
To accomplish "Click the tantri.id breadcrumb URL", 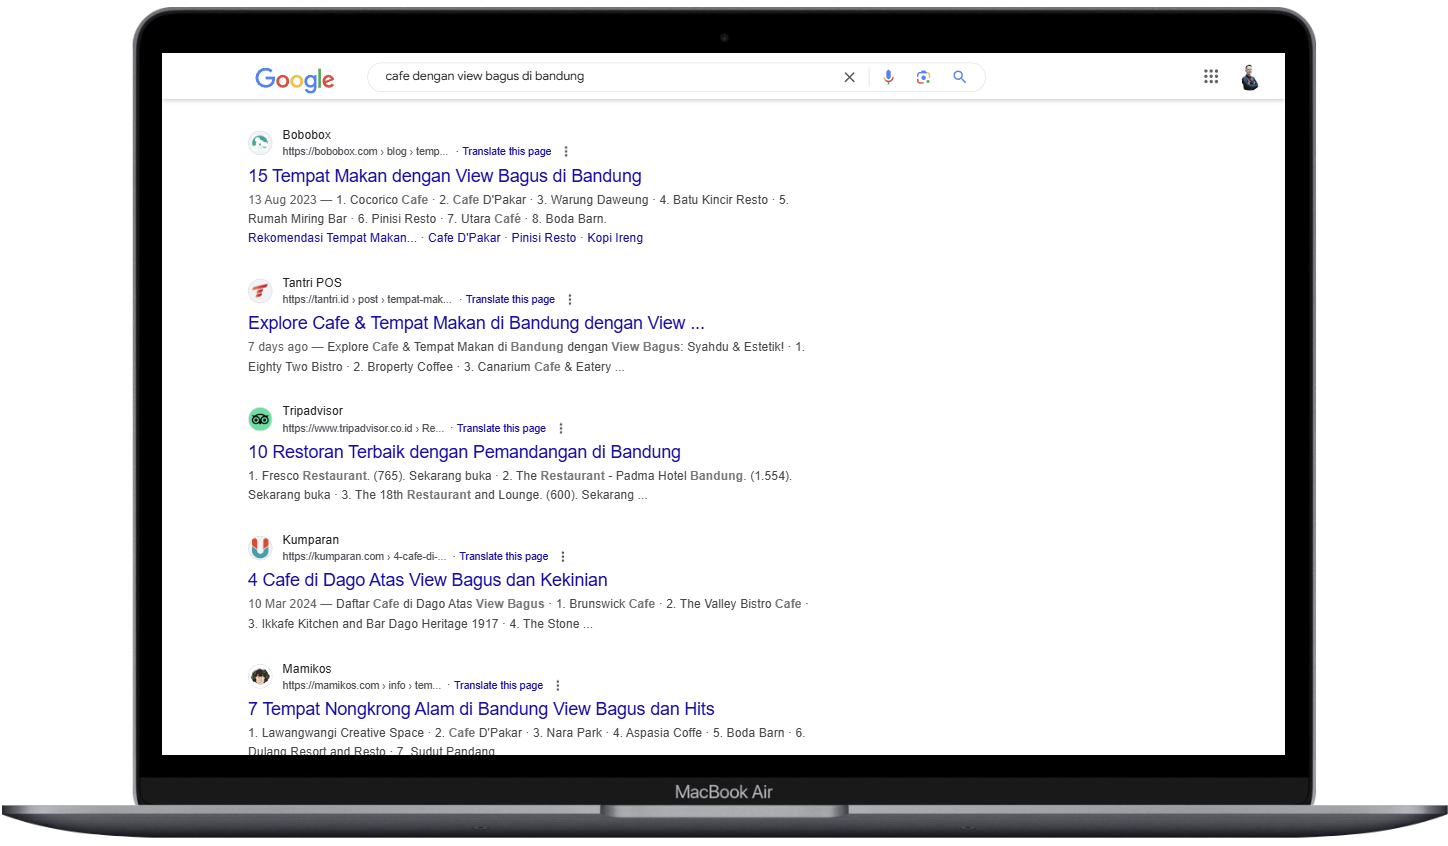I will click(367, 300).
